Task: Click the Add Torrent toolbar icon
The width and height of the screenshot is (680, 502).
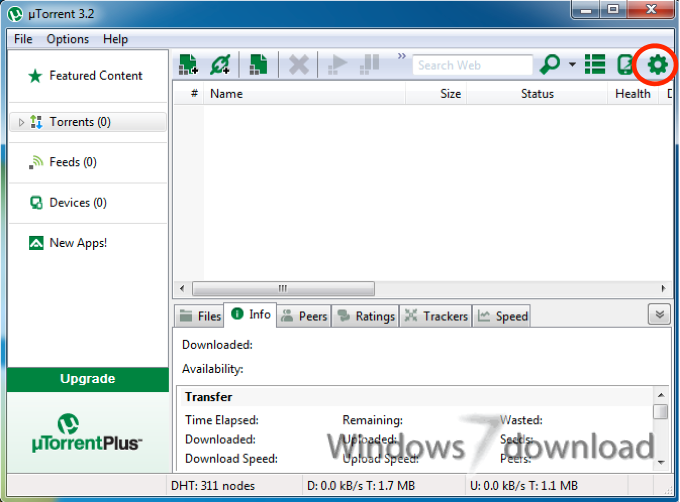Action: 188,65
